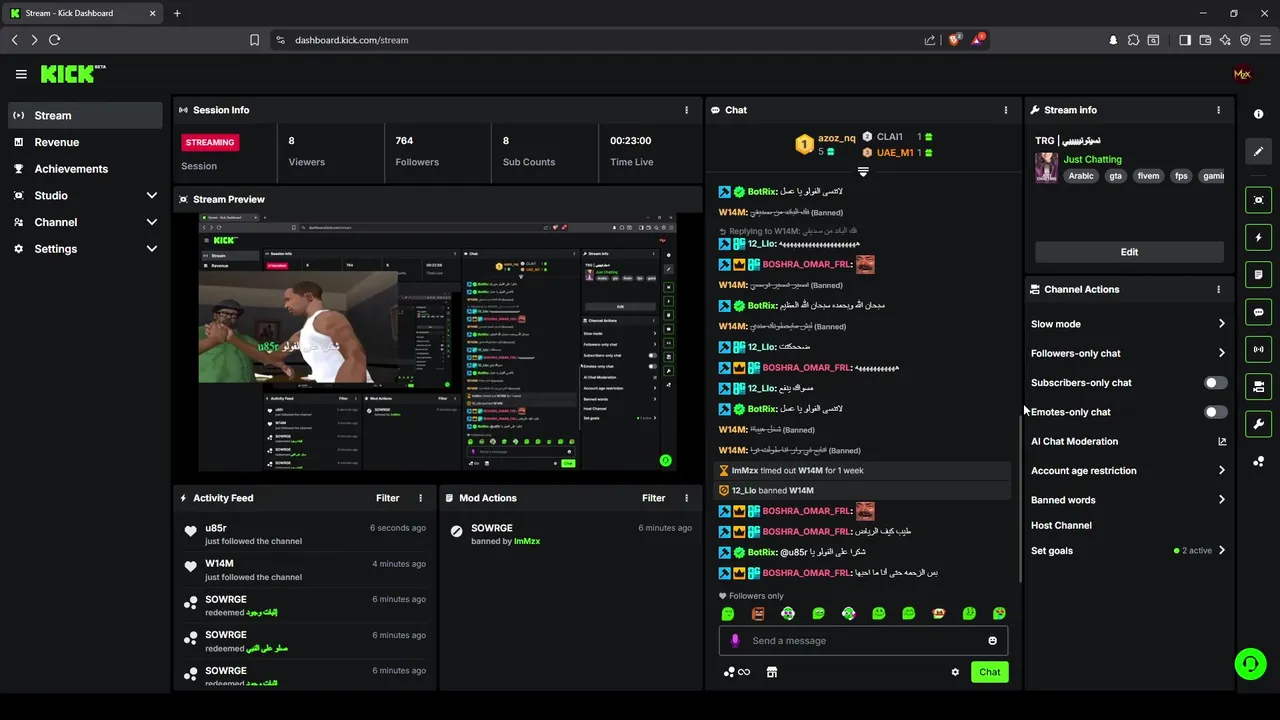Toggle the document widget icon in the right sidebar
The image size is (1280, 720).
pyautogui.click(x=1258, y=275)
